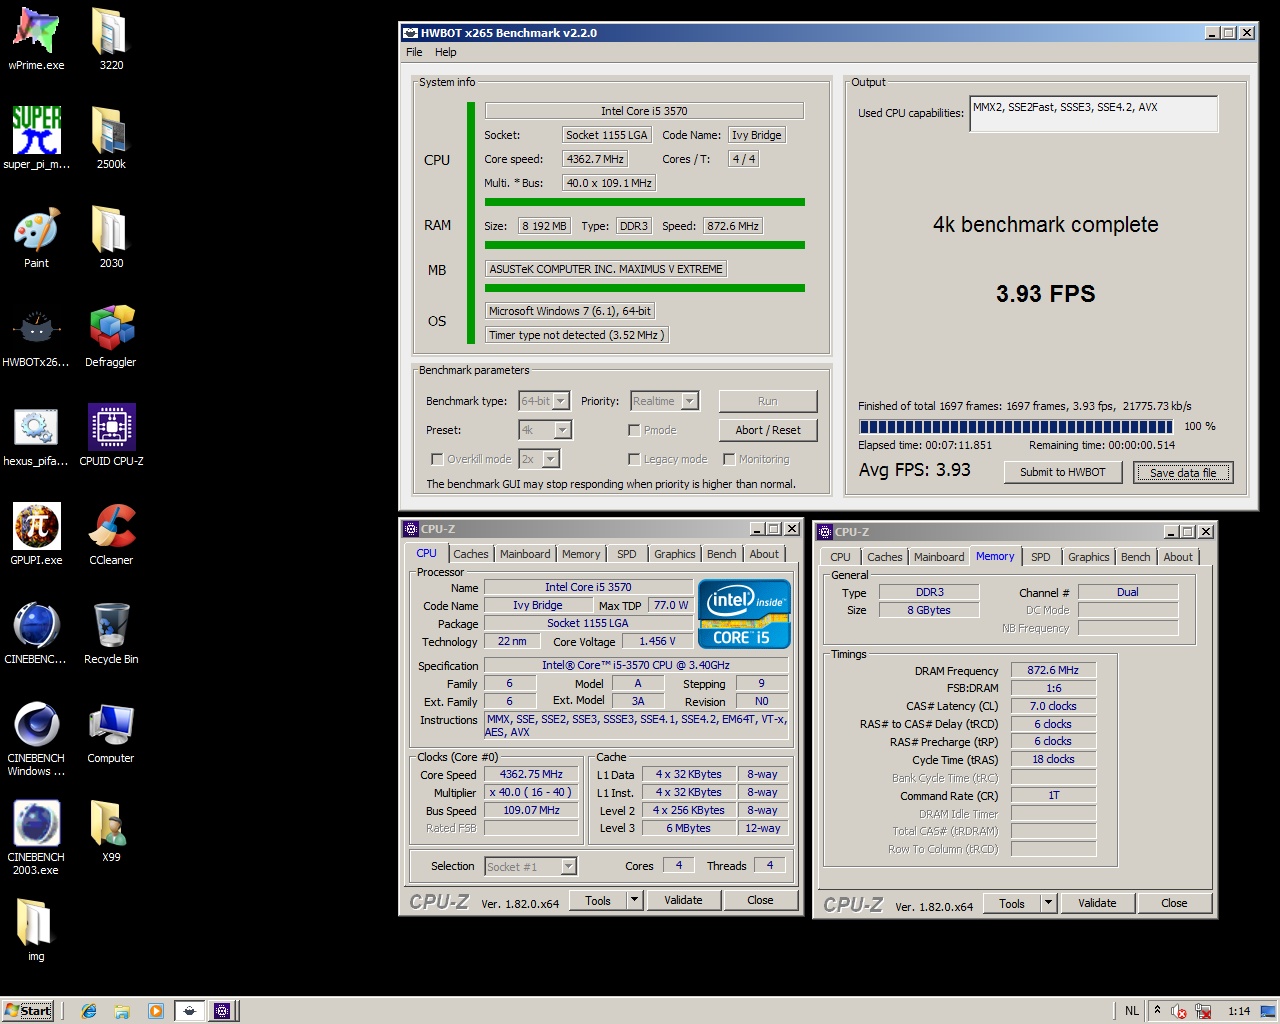
Task: Switch to the CPU-Z taskbar button
Action: (222, 1011)
